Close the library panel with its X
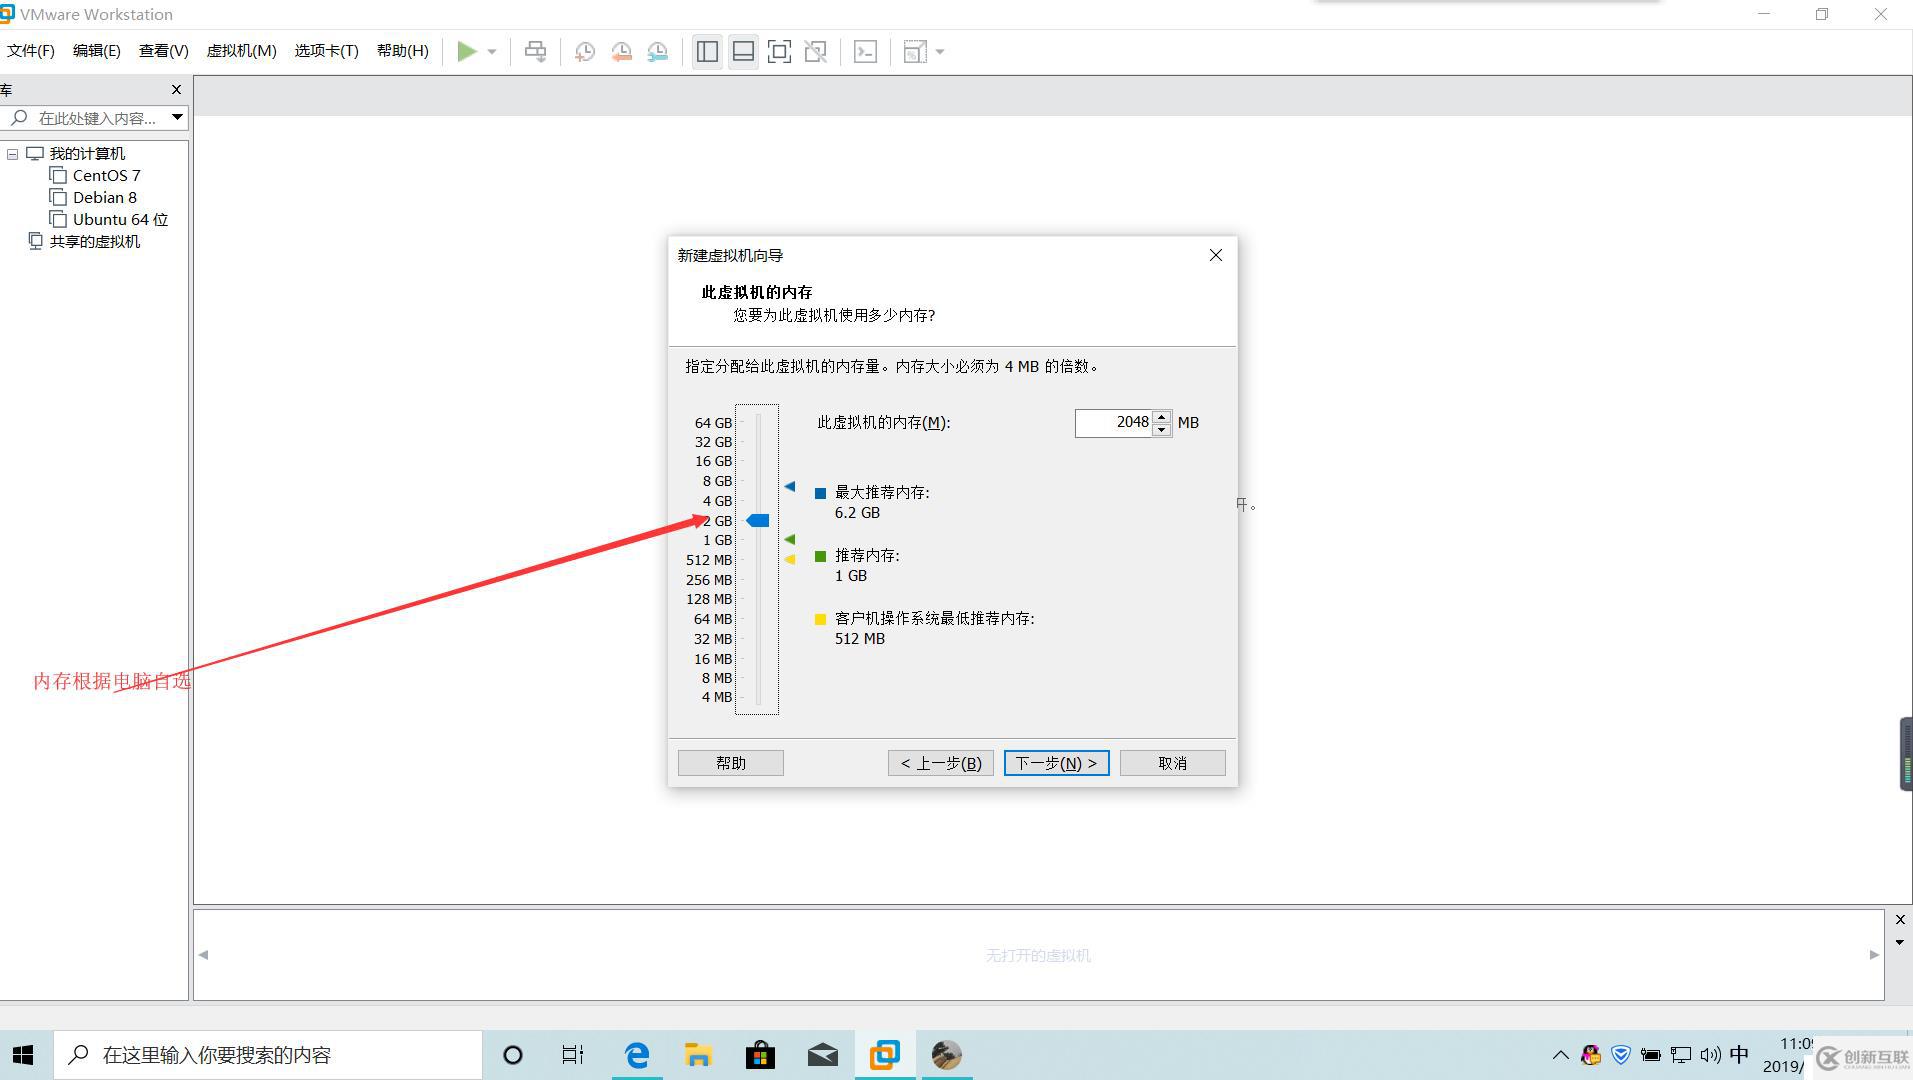 177,90
